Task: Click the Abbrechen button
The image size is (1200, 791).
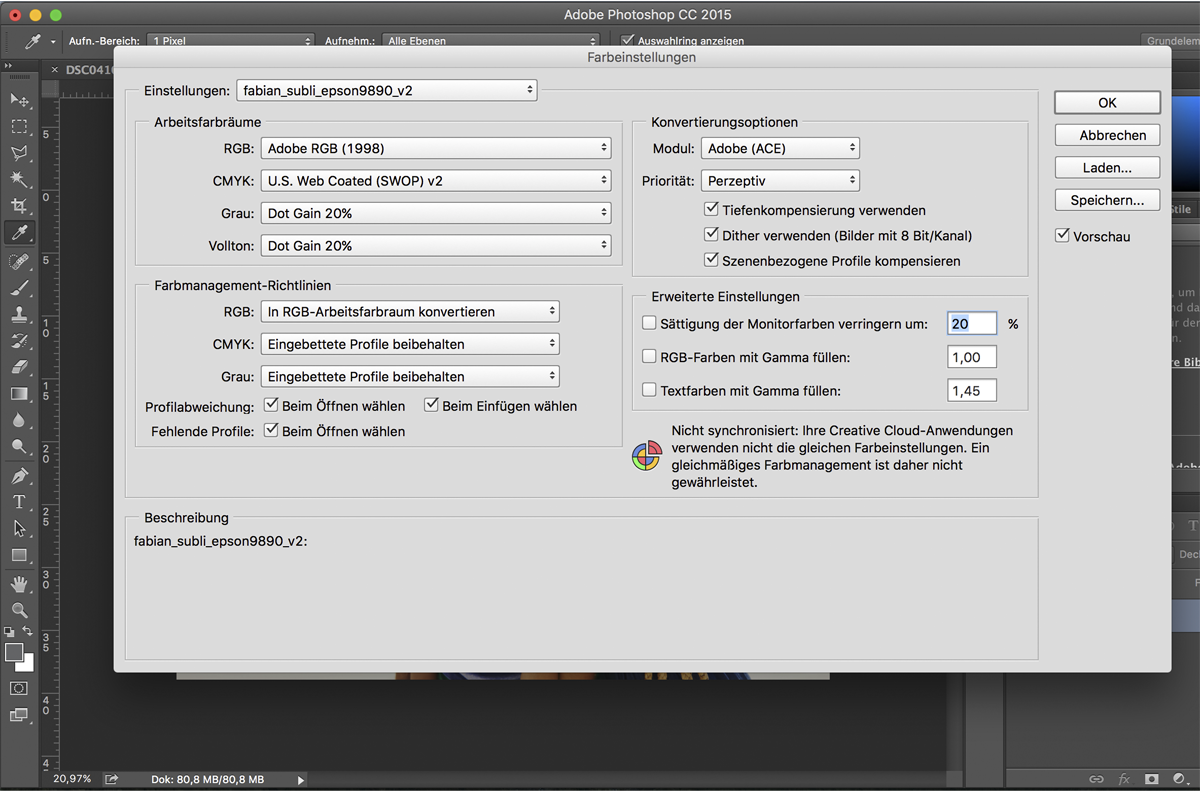Action: coord(1107,135)
